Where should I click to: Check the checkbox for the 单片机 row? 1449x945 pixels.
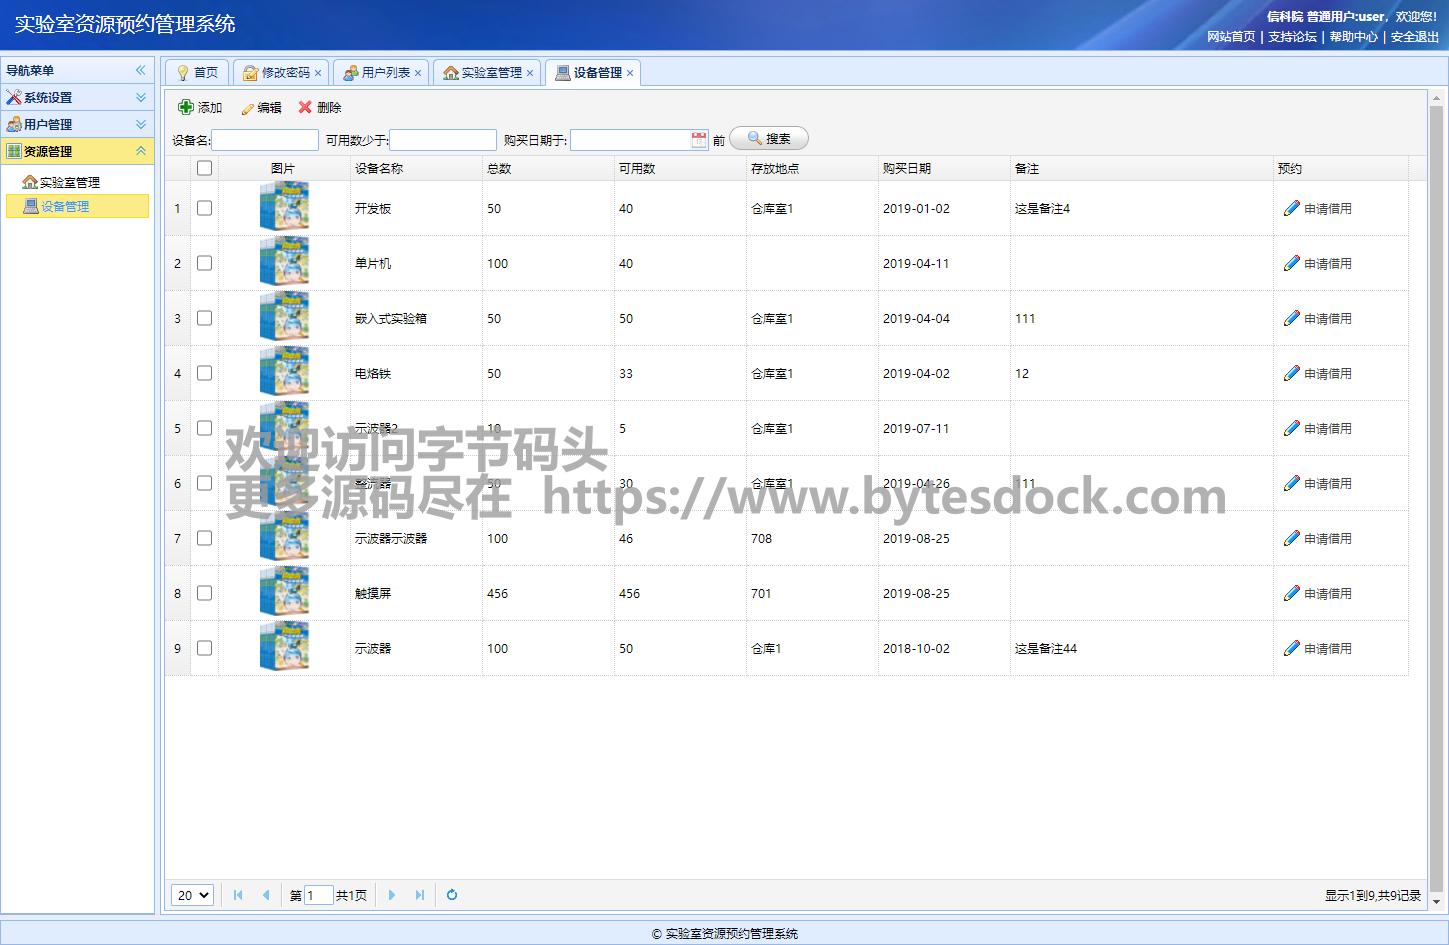tap(205, 263)
